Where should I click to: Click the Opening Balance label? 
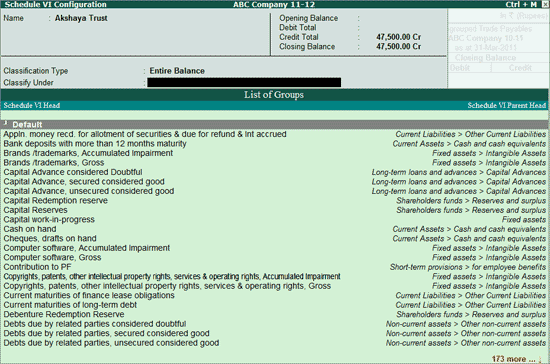click(309, 18)
